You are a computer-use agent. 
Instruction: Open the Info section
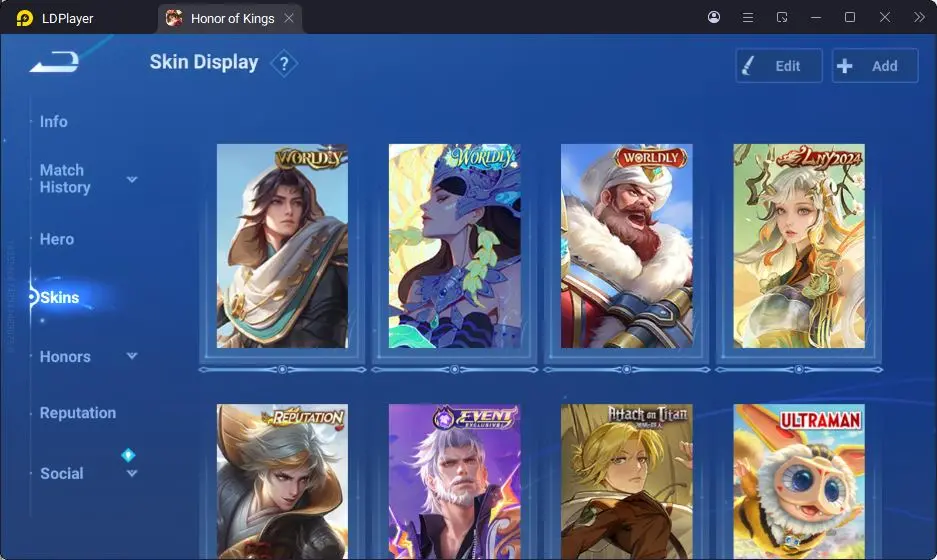(54, 121)
